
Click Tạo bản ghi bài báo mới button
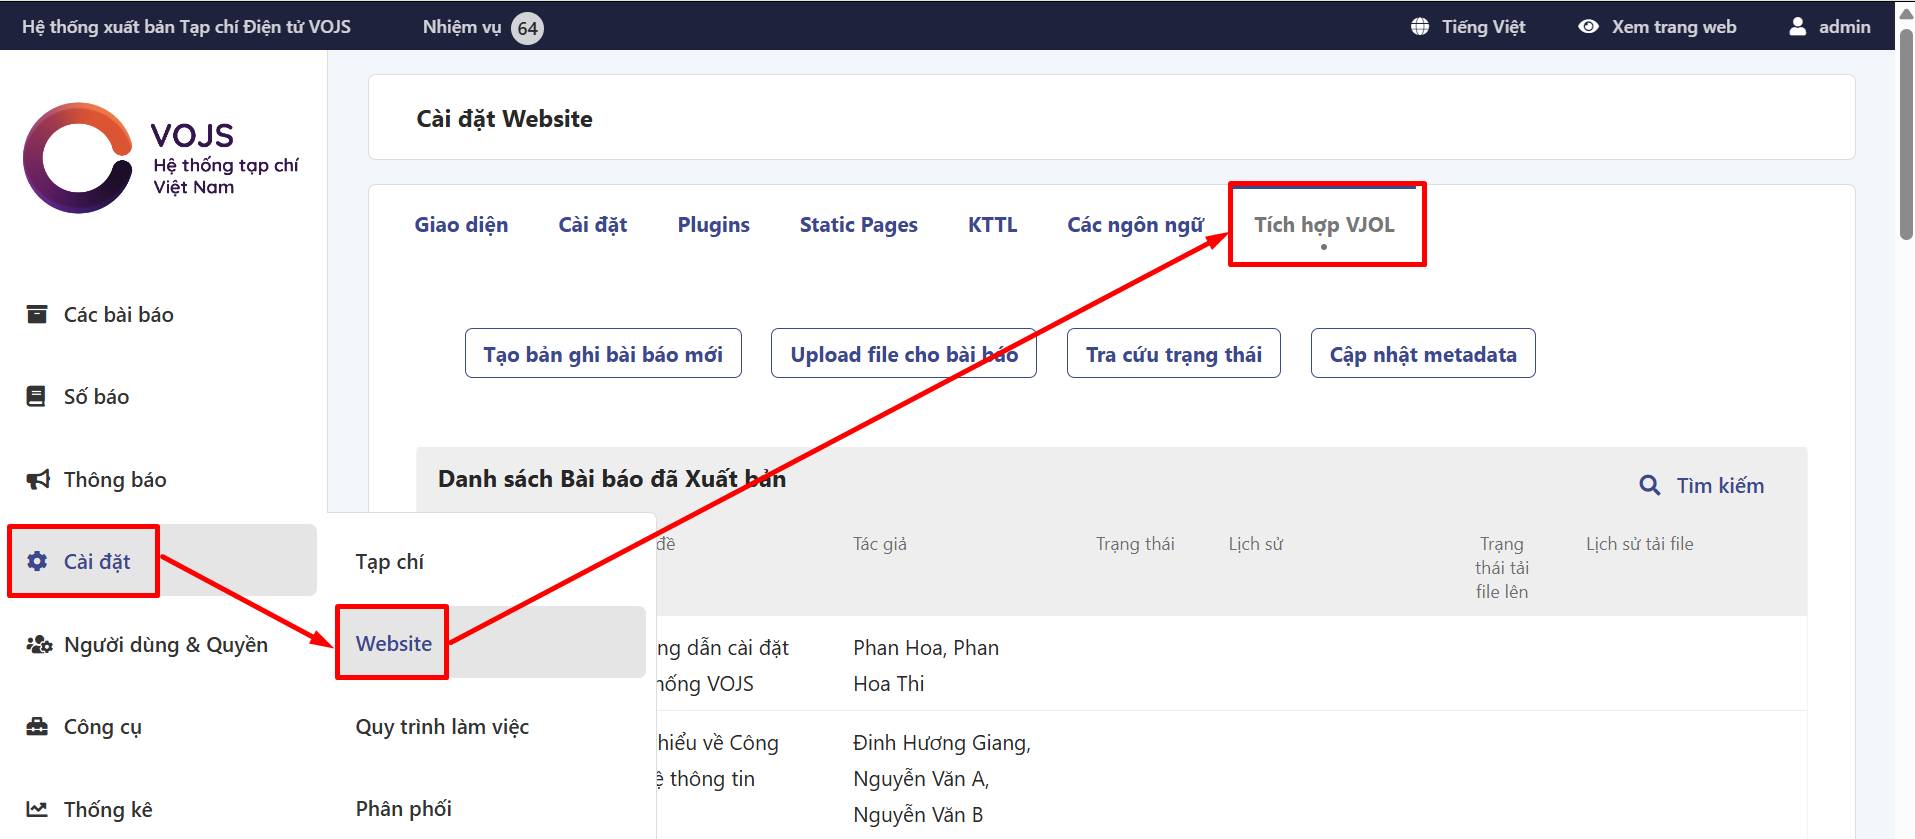pyautogui.click(x=603, y=354)
